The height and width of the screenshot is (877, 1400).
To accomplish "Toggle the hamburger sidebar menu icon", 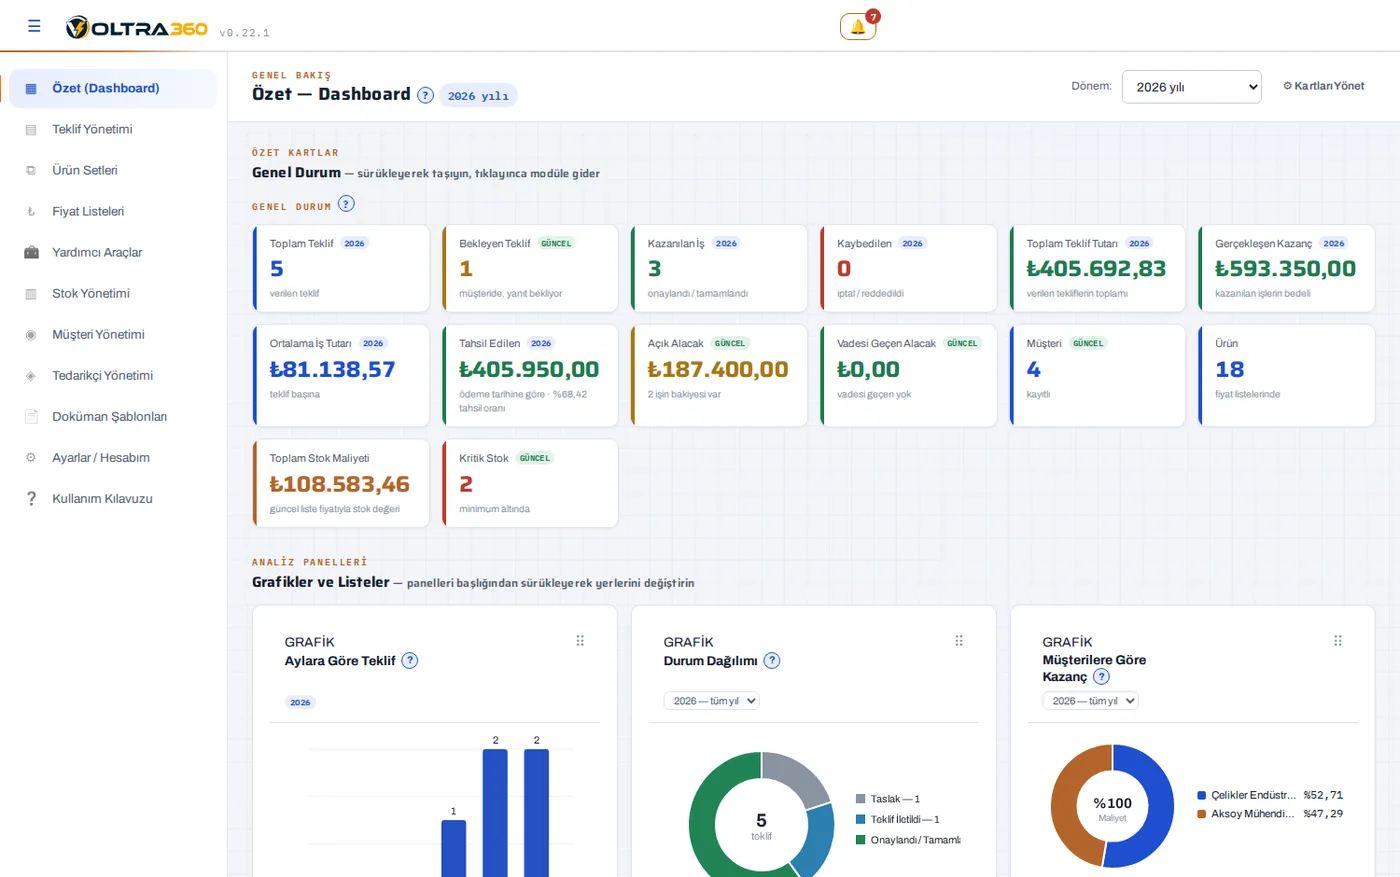I will [x=34, y=26].
